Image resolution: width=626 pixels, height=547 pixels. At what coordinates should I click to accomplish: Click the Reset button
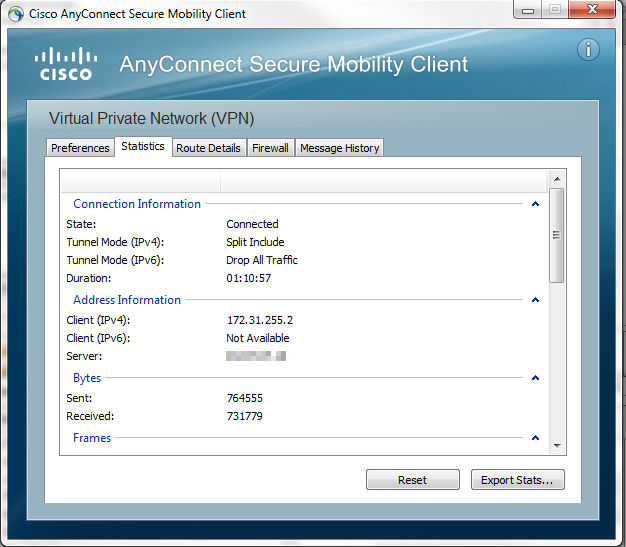coord(413,480)
